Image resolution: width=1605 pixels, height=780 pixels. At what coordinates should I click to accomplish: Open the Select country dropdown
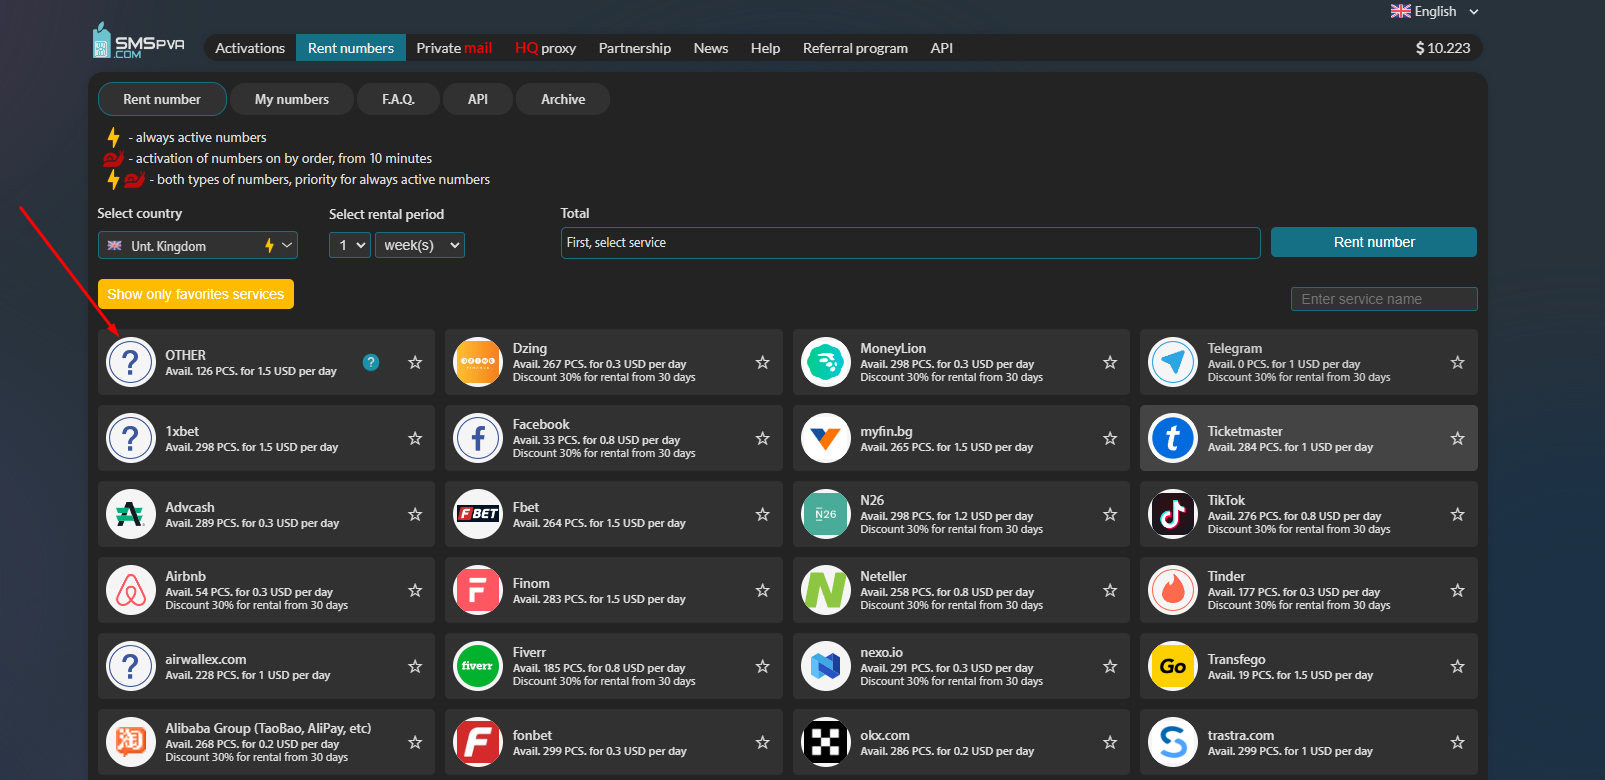(x=198, y=245)
